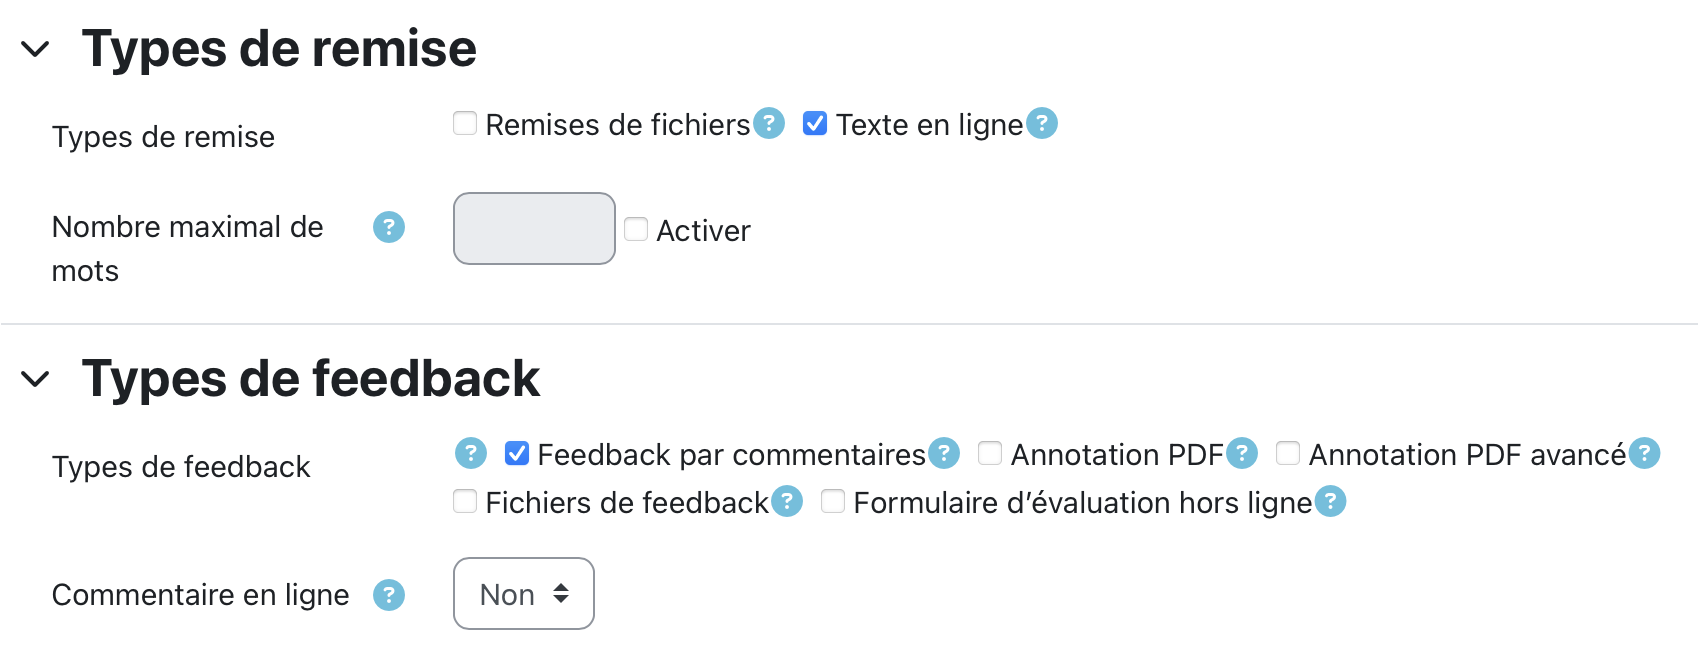Open help for Remises de fichiers
Image resolution: width=1698 pixels, height=650 pixels.
tap(768, 124)
